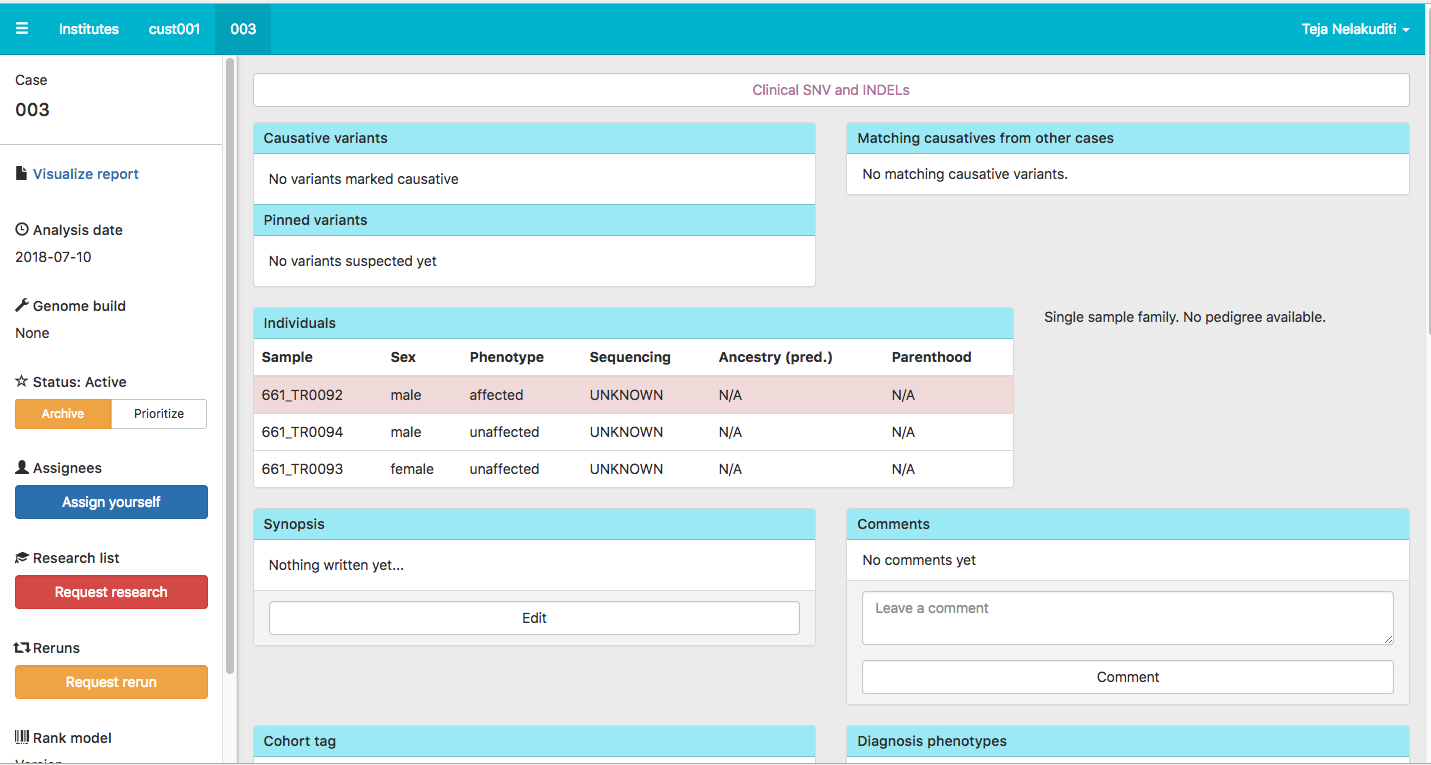This screenshot has height=765, width=1431.
Task: Open the Teja Nelakuditi user dropdown
Action: [1355, 28]
